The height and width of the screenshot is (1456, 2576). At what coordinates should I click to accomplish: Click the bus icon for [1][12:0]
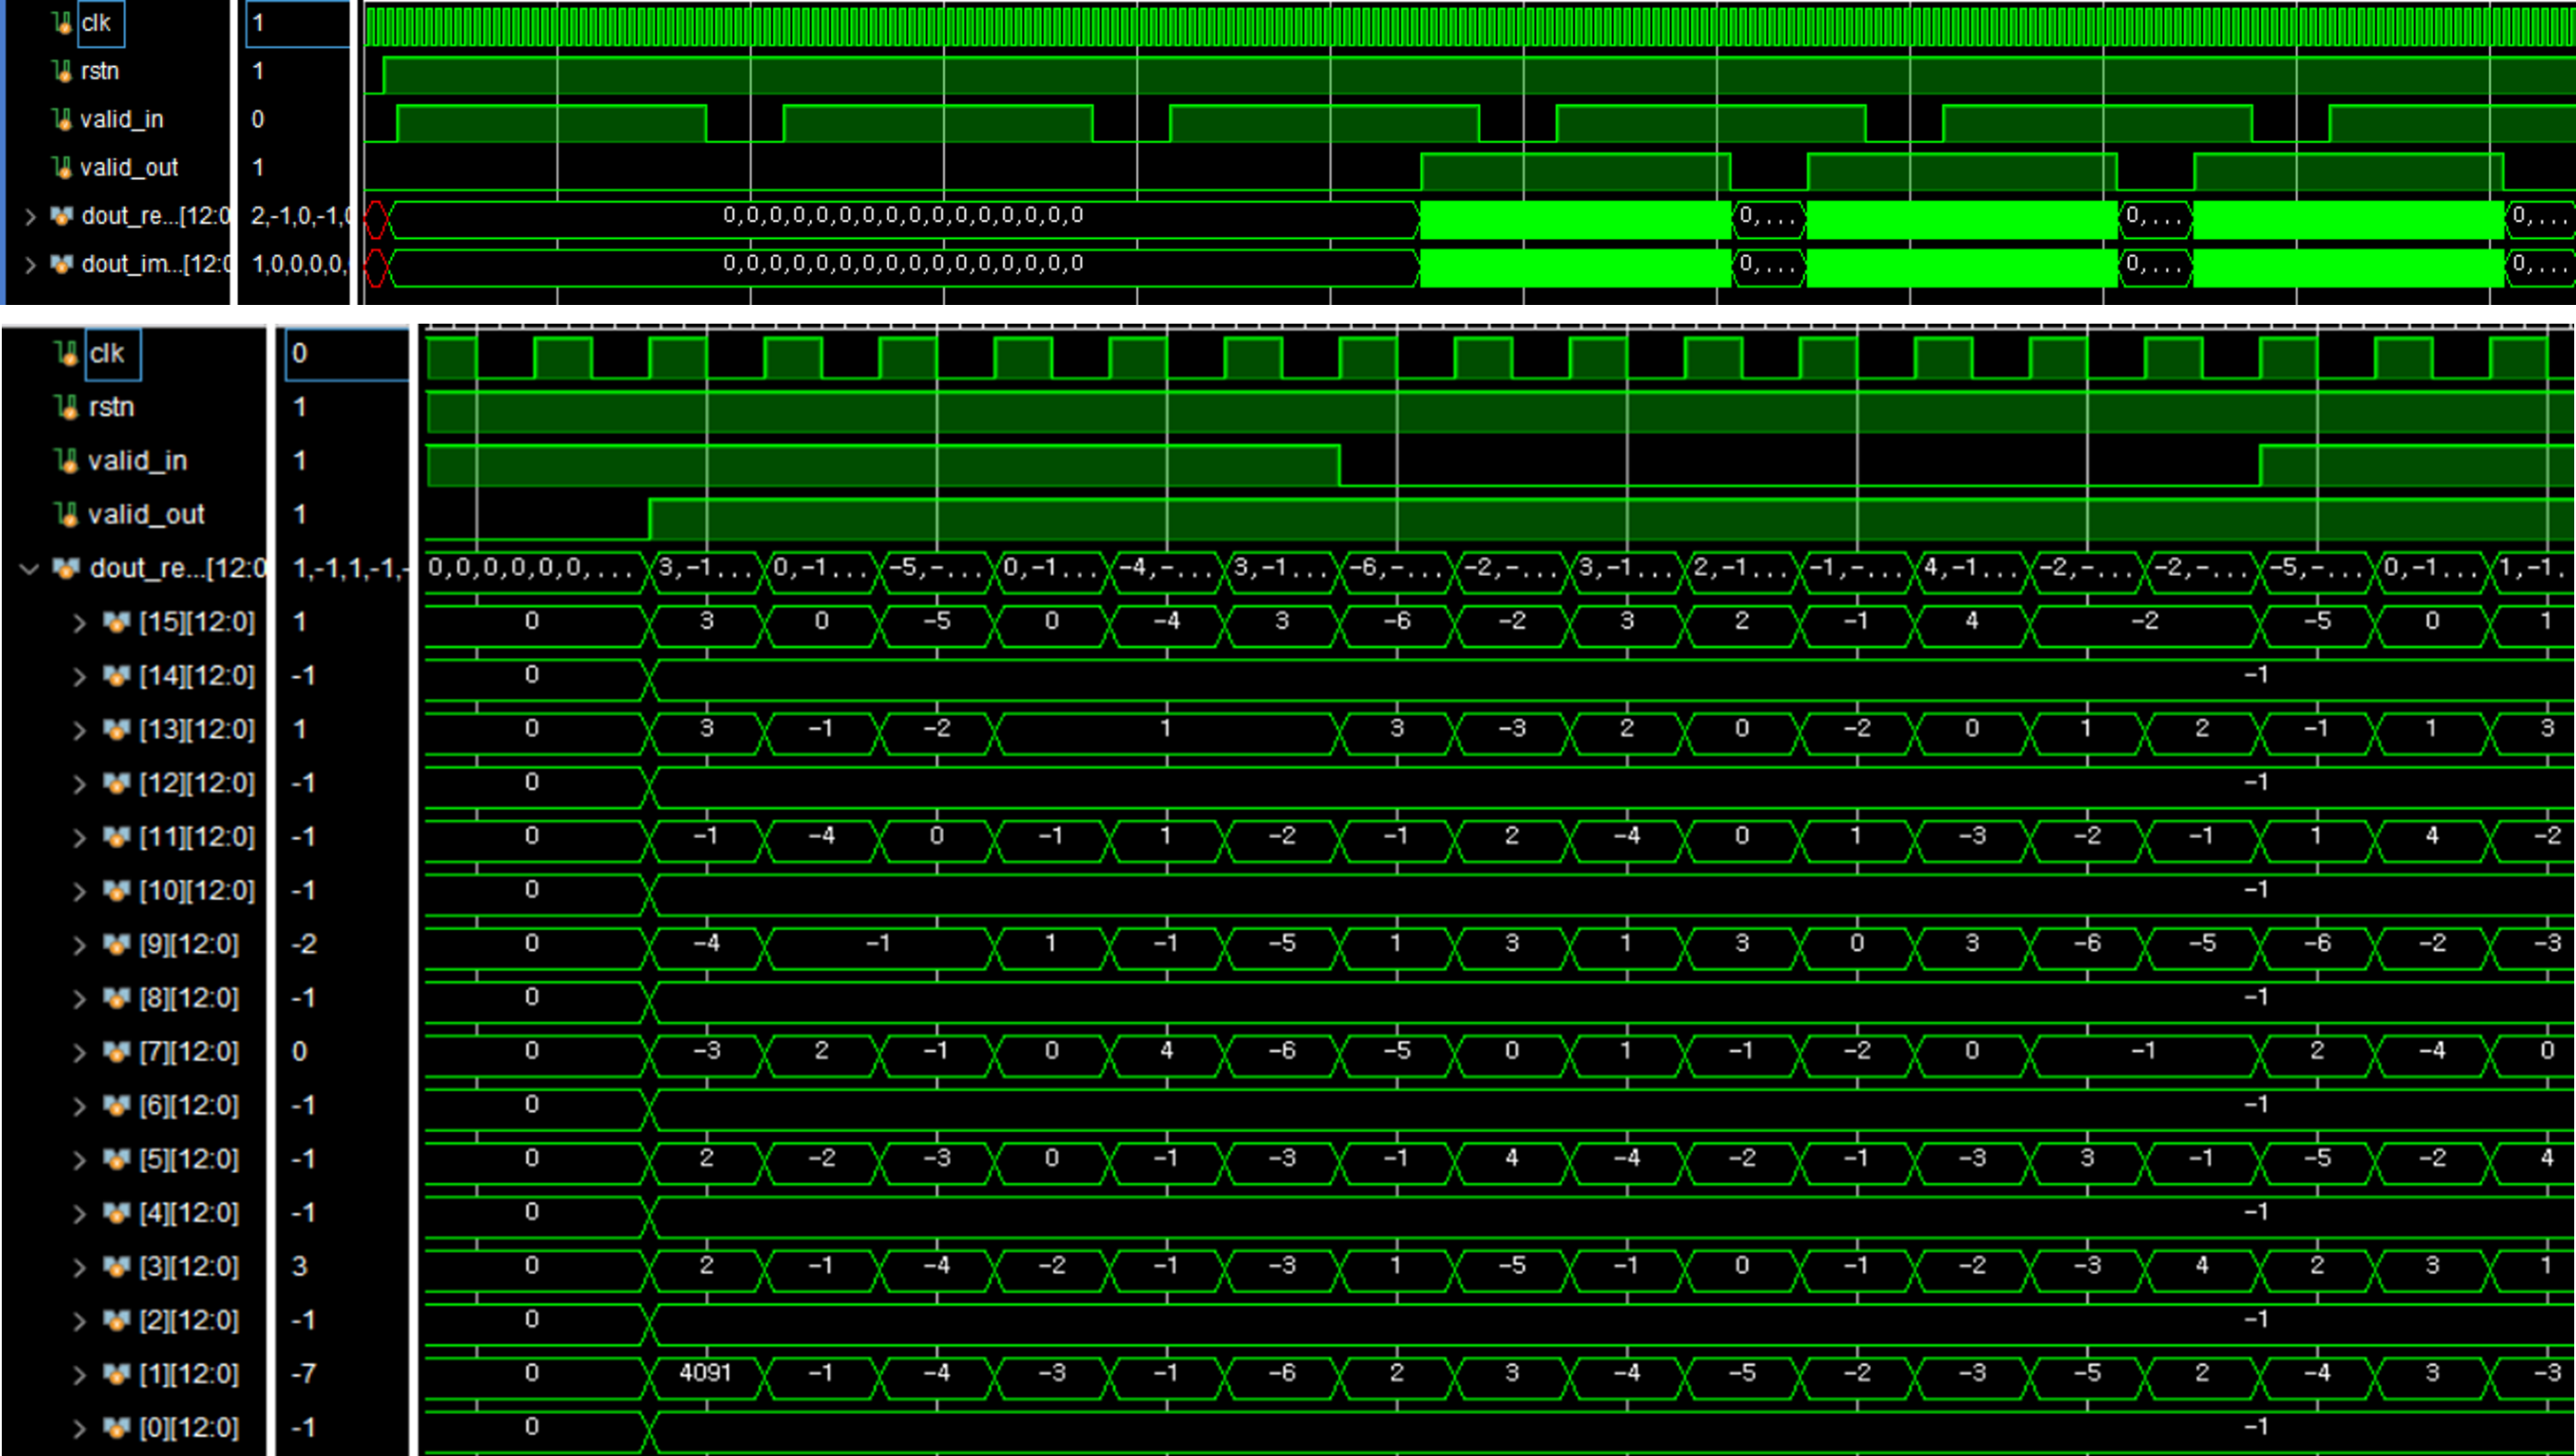click(116, 1374)
